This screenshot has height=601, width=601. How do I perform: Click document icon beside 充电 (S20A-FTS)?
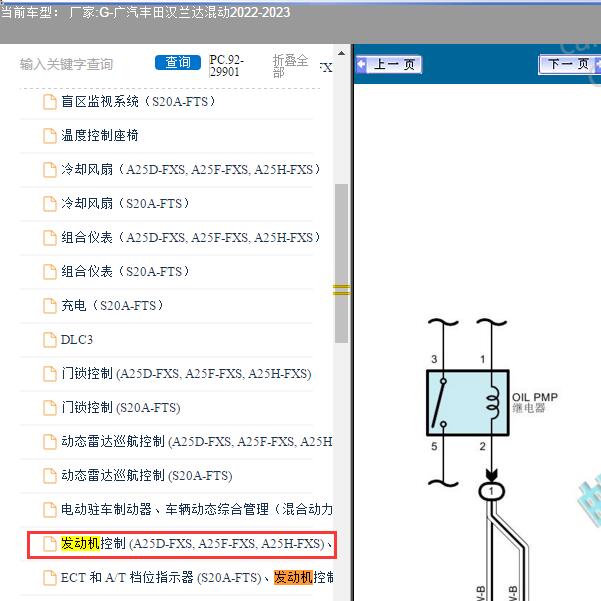pyautogui.click(x=50, y=306)
